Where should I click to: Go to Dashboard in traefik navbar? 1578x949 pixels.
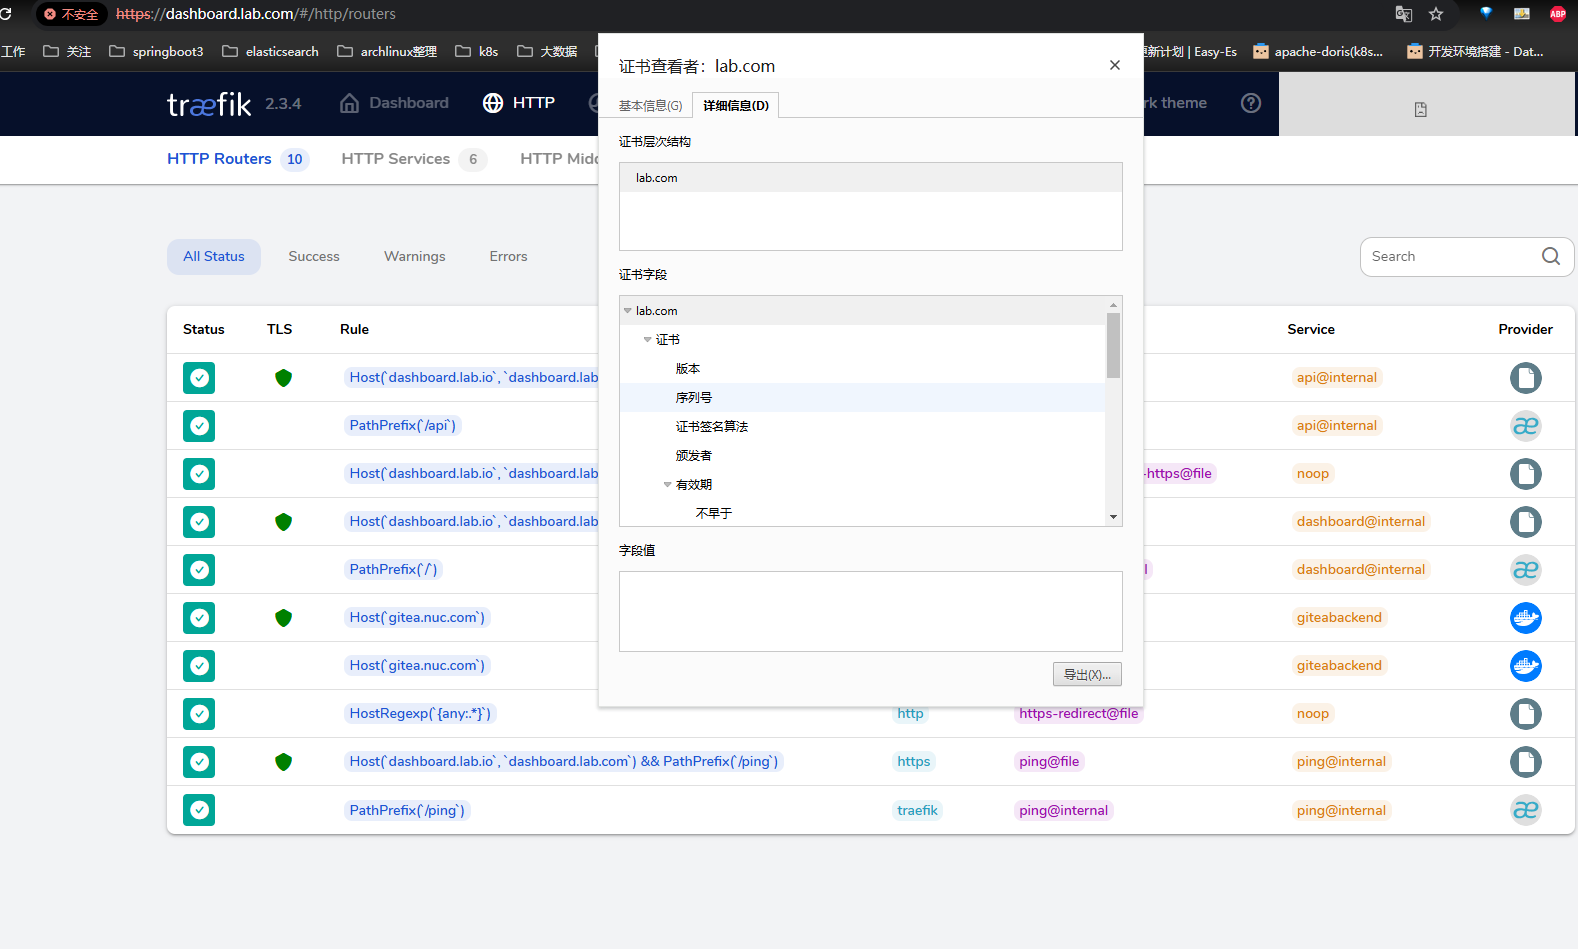[x=394, y=103]
